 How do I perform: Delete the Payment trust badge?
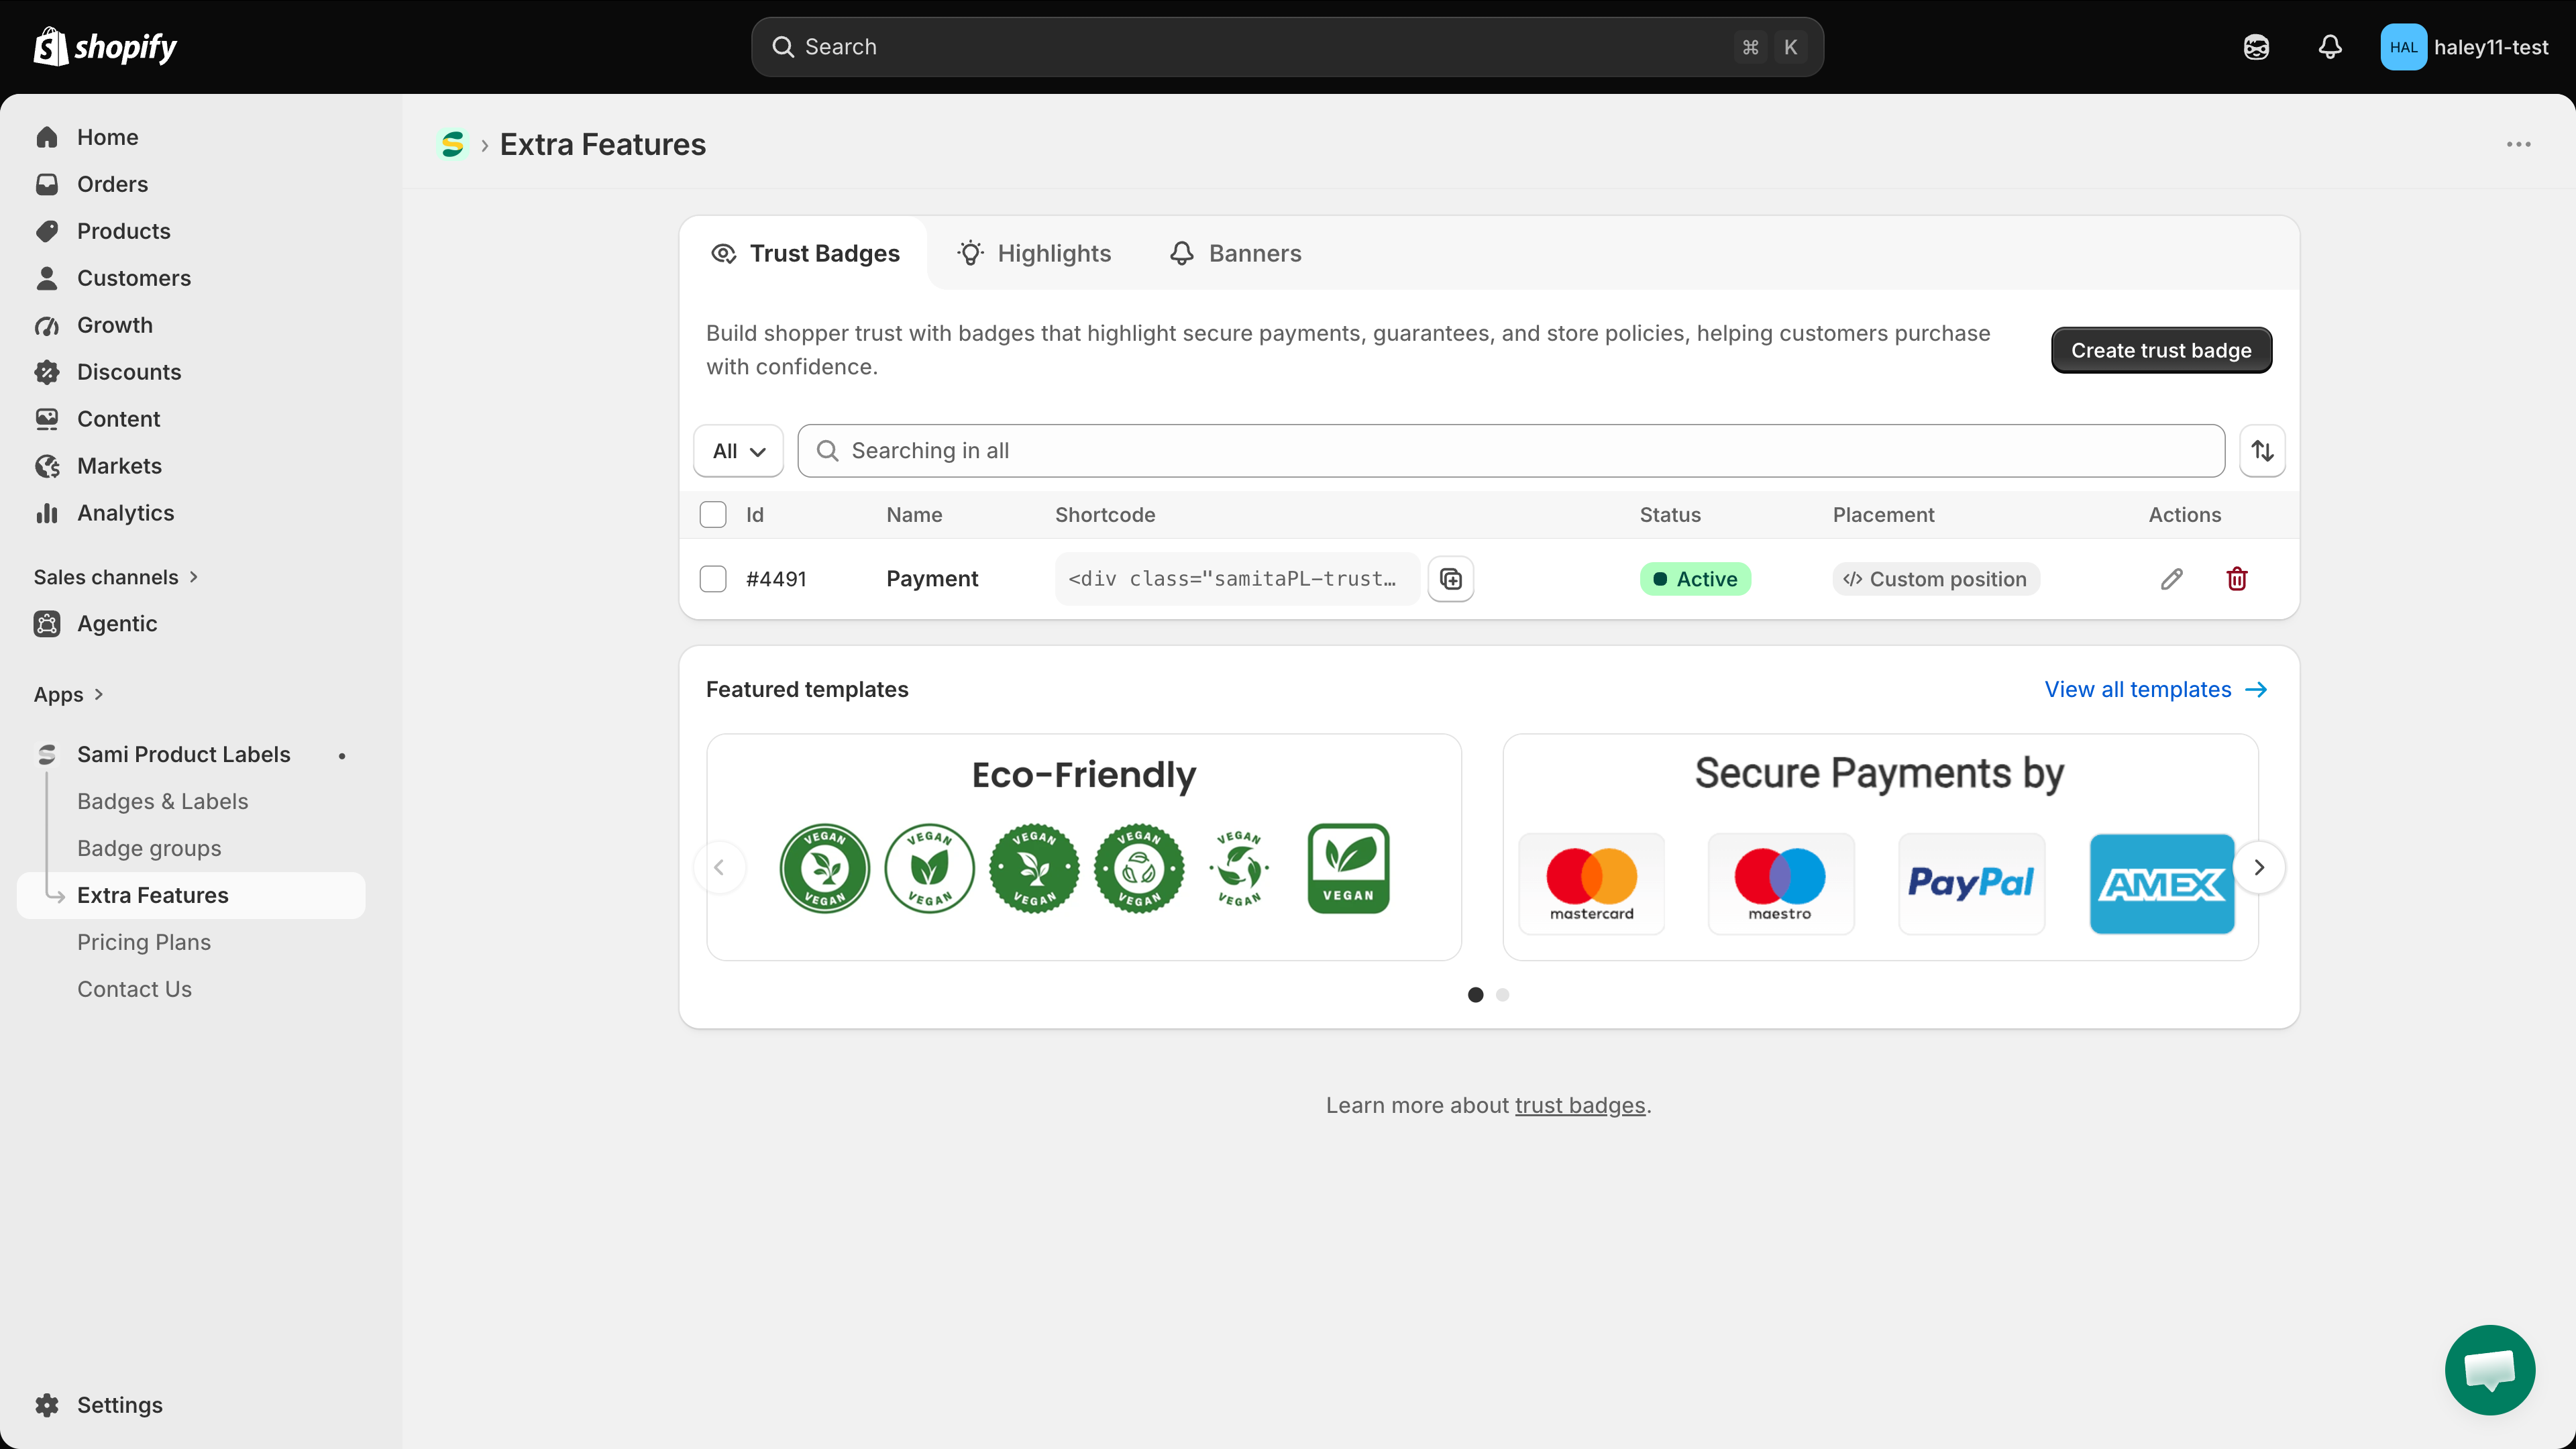pos(2237,579)
